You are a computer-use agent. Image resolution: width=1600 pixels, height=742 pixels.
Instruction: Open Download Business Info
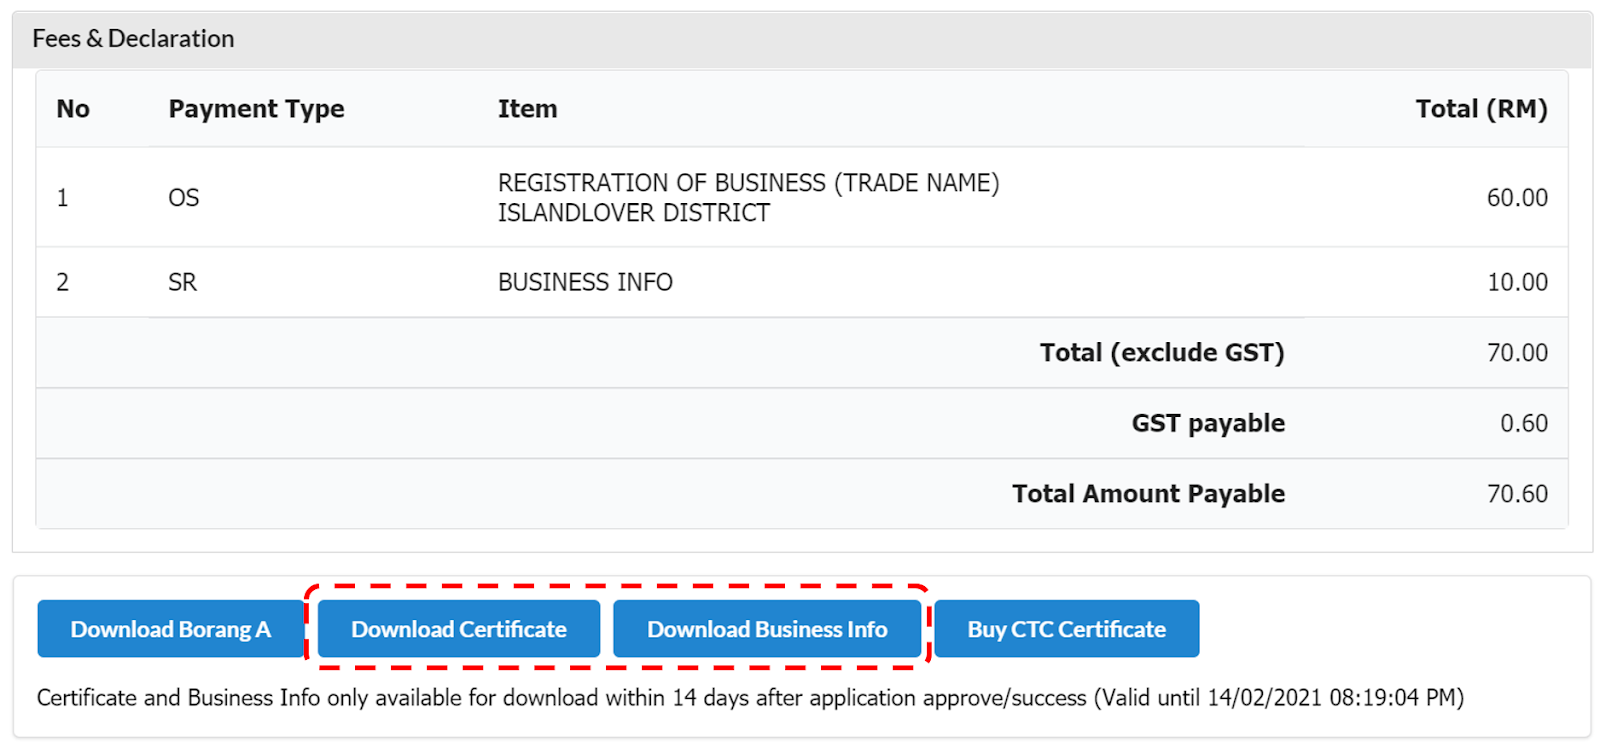pyautogui.click(x=767, y=629)
